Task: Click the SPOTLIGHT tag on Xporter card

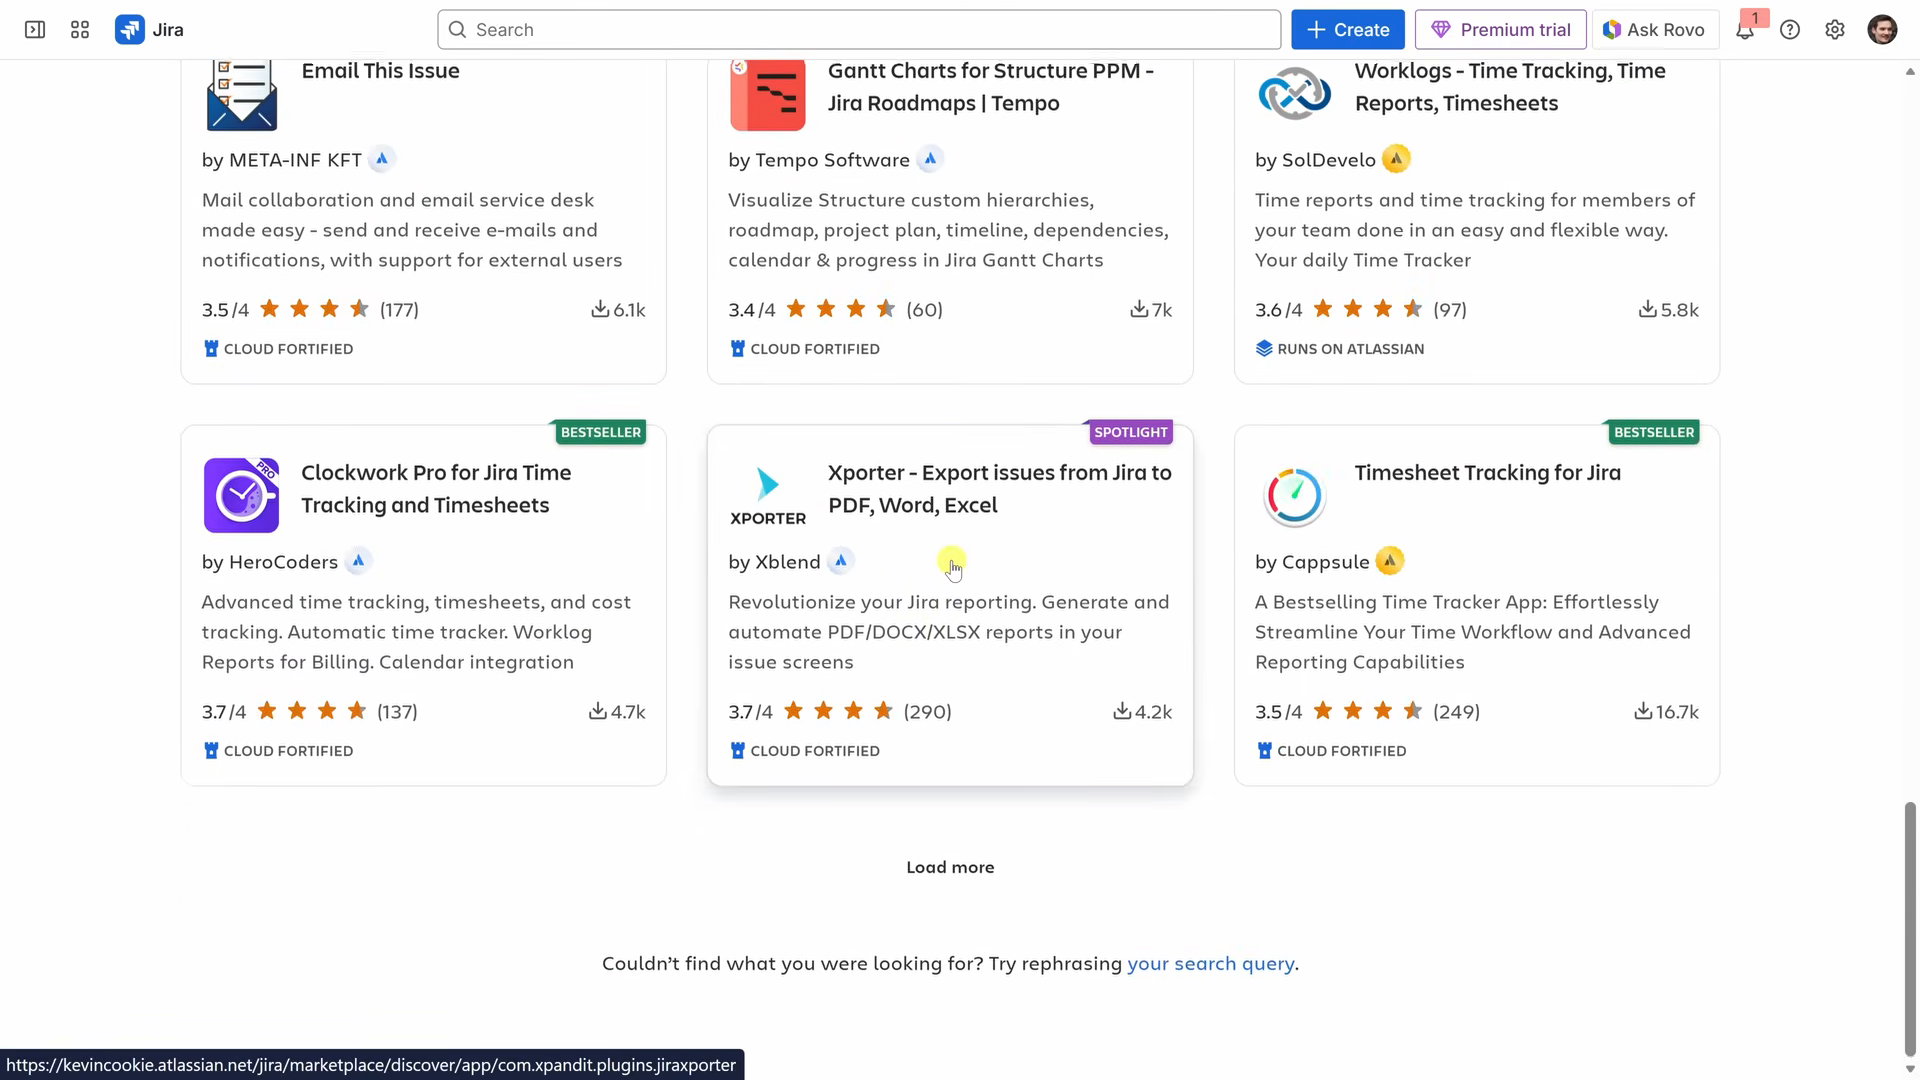Action: 1130,432
